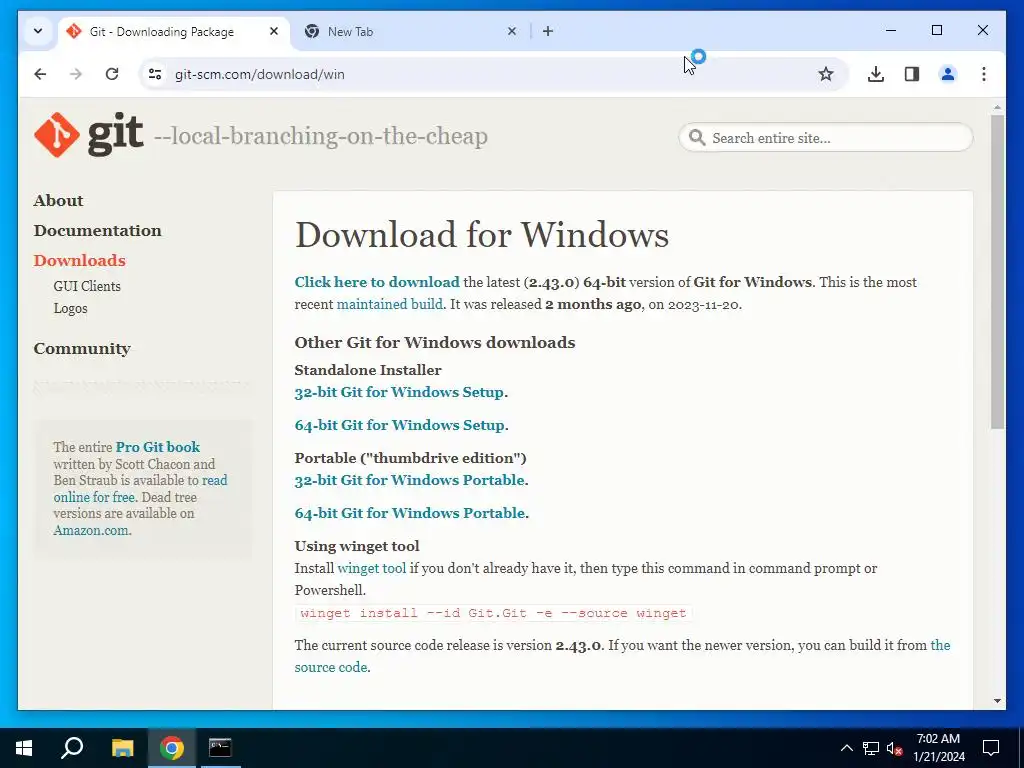Viewport: 1024px width, 768px height.
Task: Open the Amazon.com link
Action: [91, 530]
